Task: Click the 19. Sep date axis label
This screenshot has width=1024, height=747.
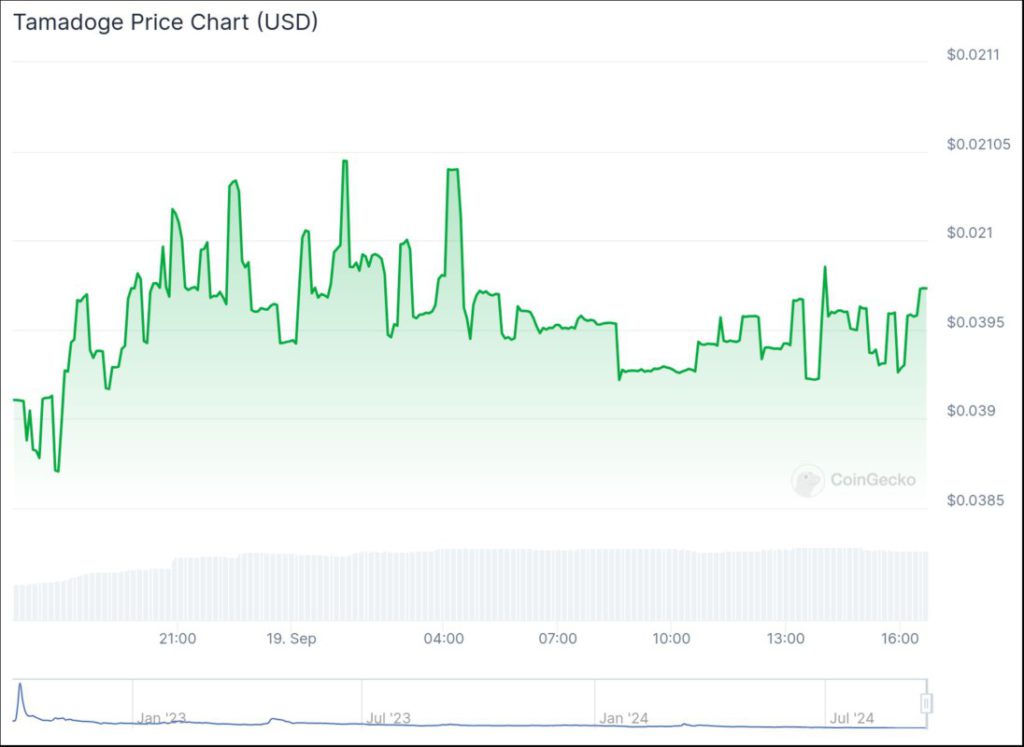Action: [293, 639]
